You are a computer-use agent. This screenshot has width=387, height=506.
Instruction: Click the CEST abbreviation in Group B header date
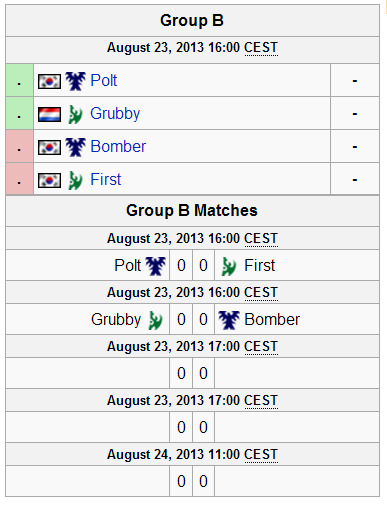pos(261,48)
